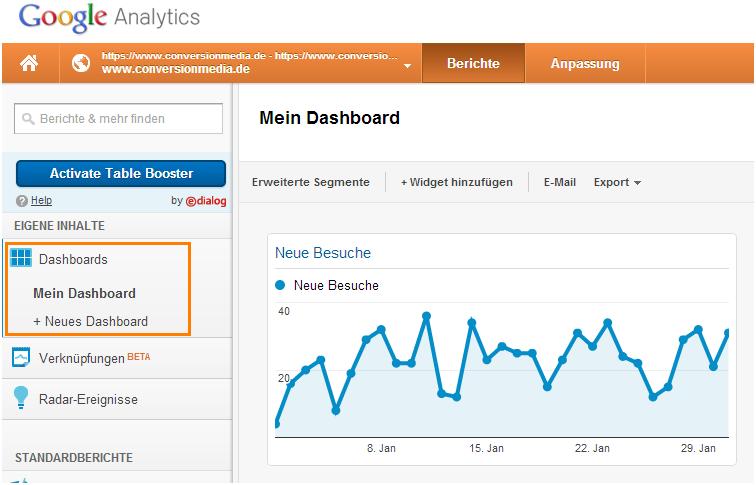Open the Neue Besuche widget title

click(323, 253)
